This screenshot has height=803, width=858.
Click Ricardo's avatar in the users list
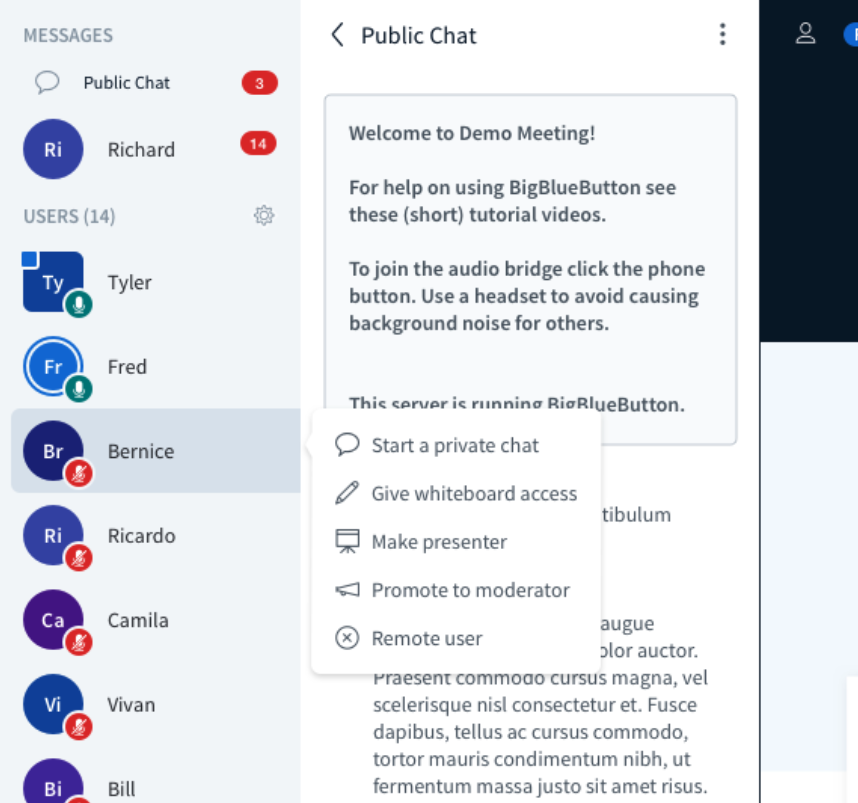tap(53, 535)
